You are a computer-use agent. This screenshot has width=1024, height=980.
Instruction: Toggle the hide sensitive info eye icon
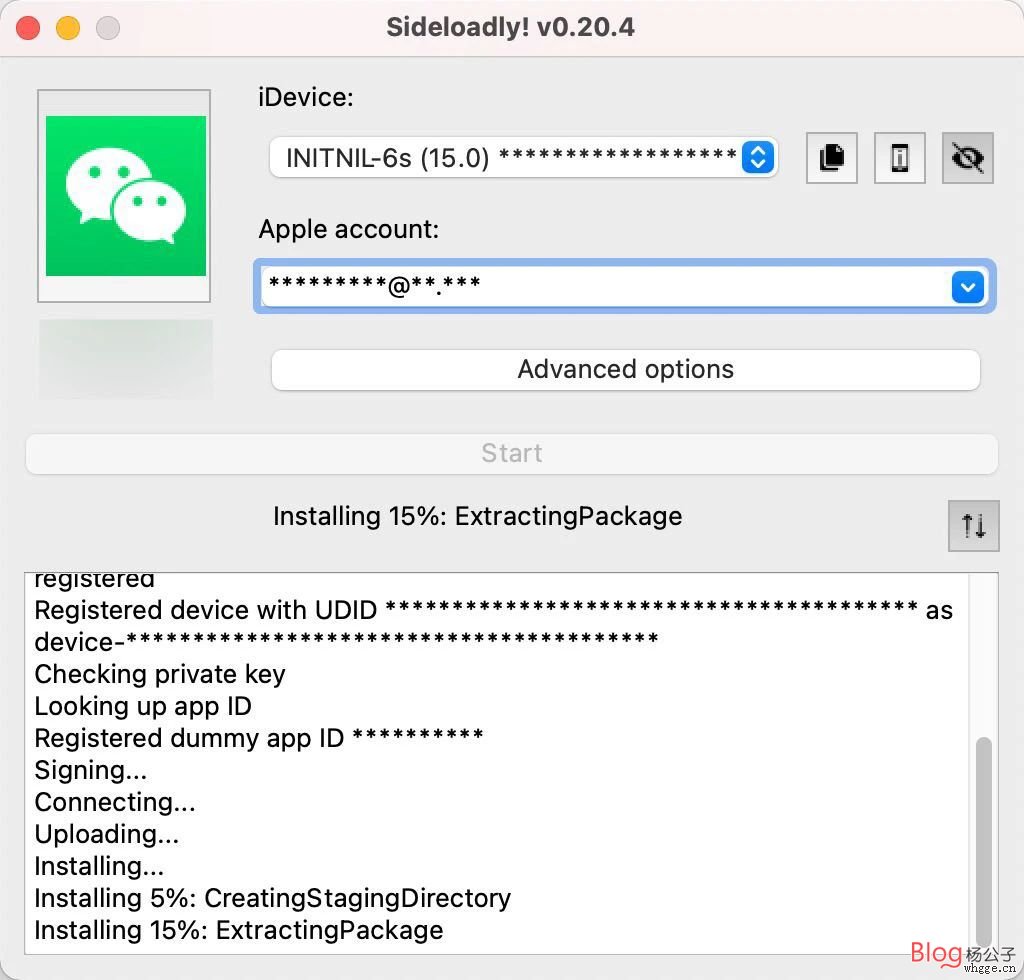point(967,158)
